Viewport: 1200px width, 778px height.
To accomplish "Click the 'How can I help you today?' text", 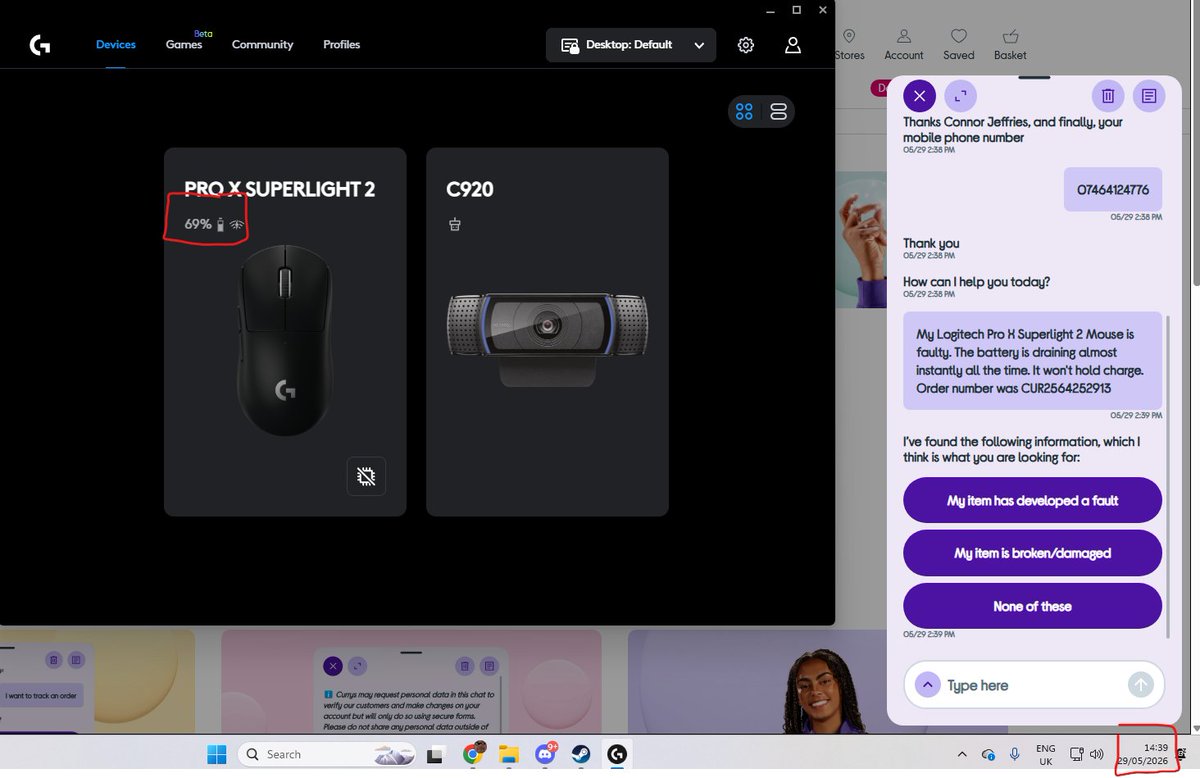I will 976,282.
